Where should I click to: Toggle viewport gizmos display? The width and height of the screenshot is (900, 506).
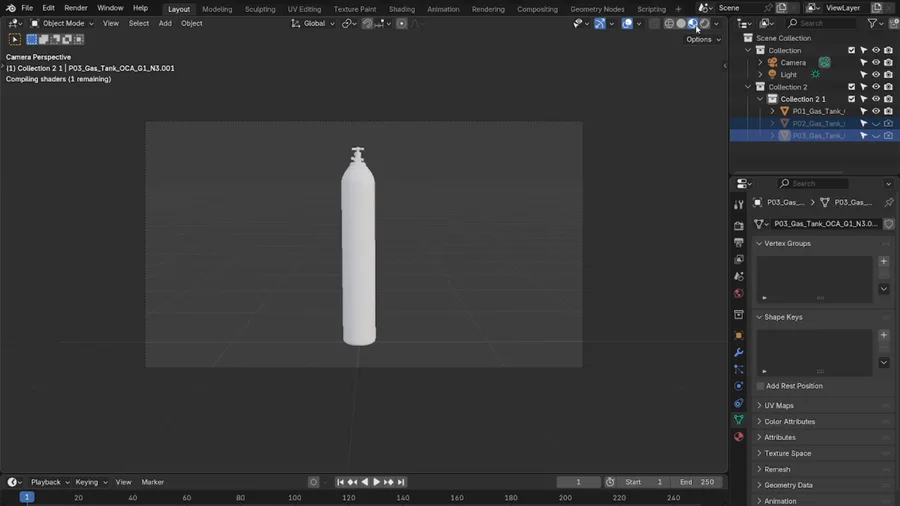click(x=599, y=24)
